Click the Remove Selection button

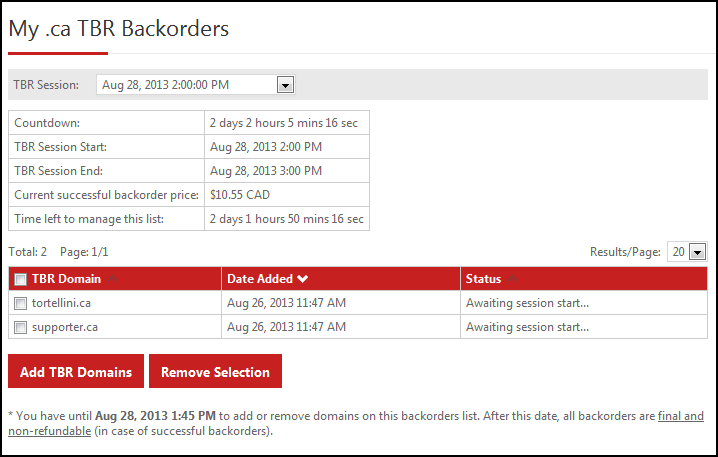tap(215, 371)
